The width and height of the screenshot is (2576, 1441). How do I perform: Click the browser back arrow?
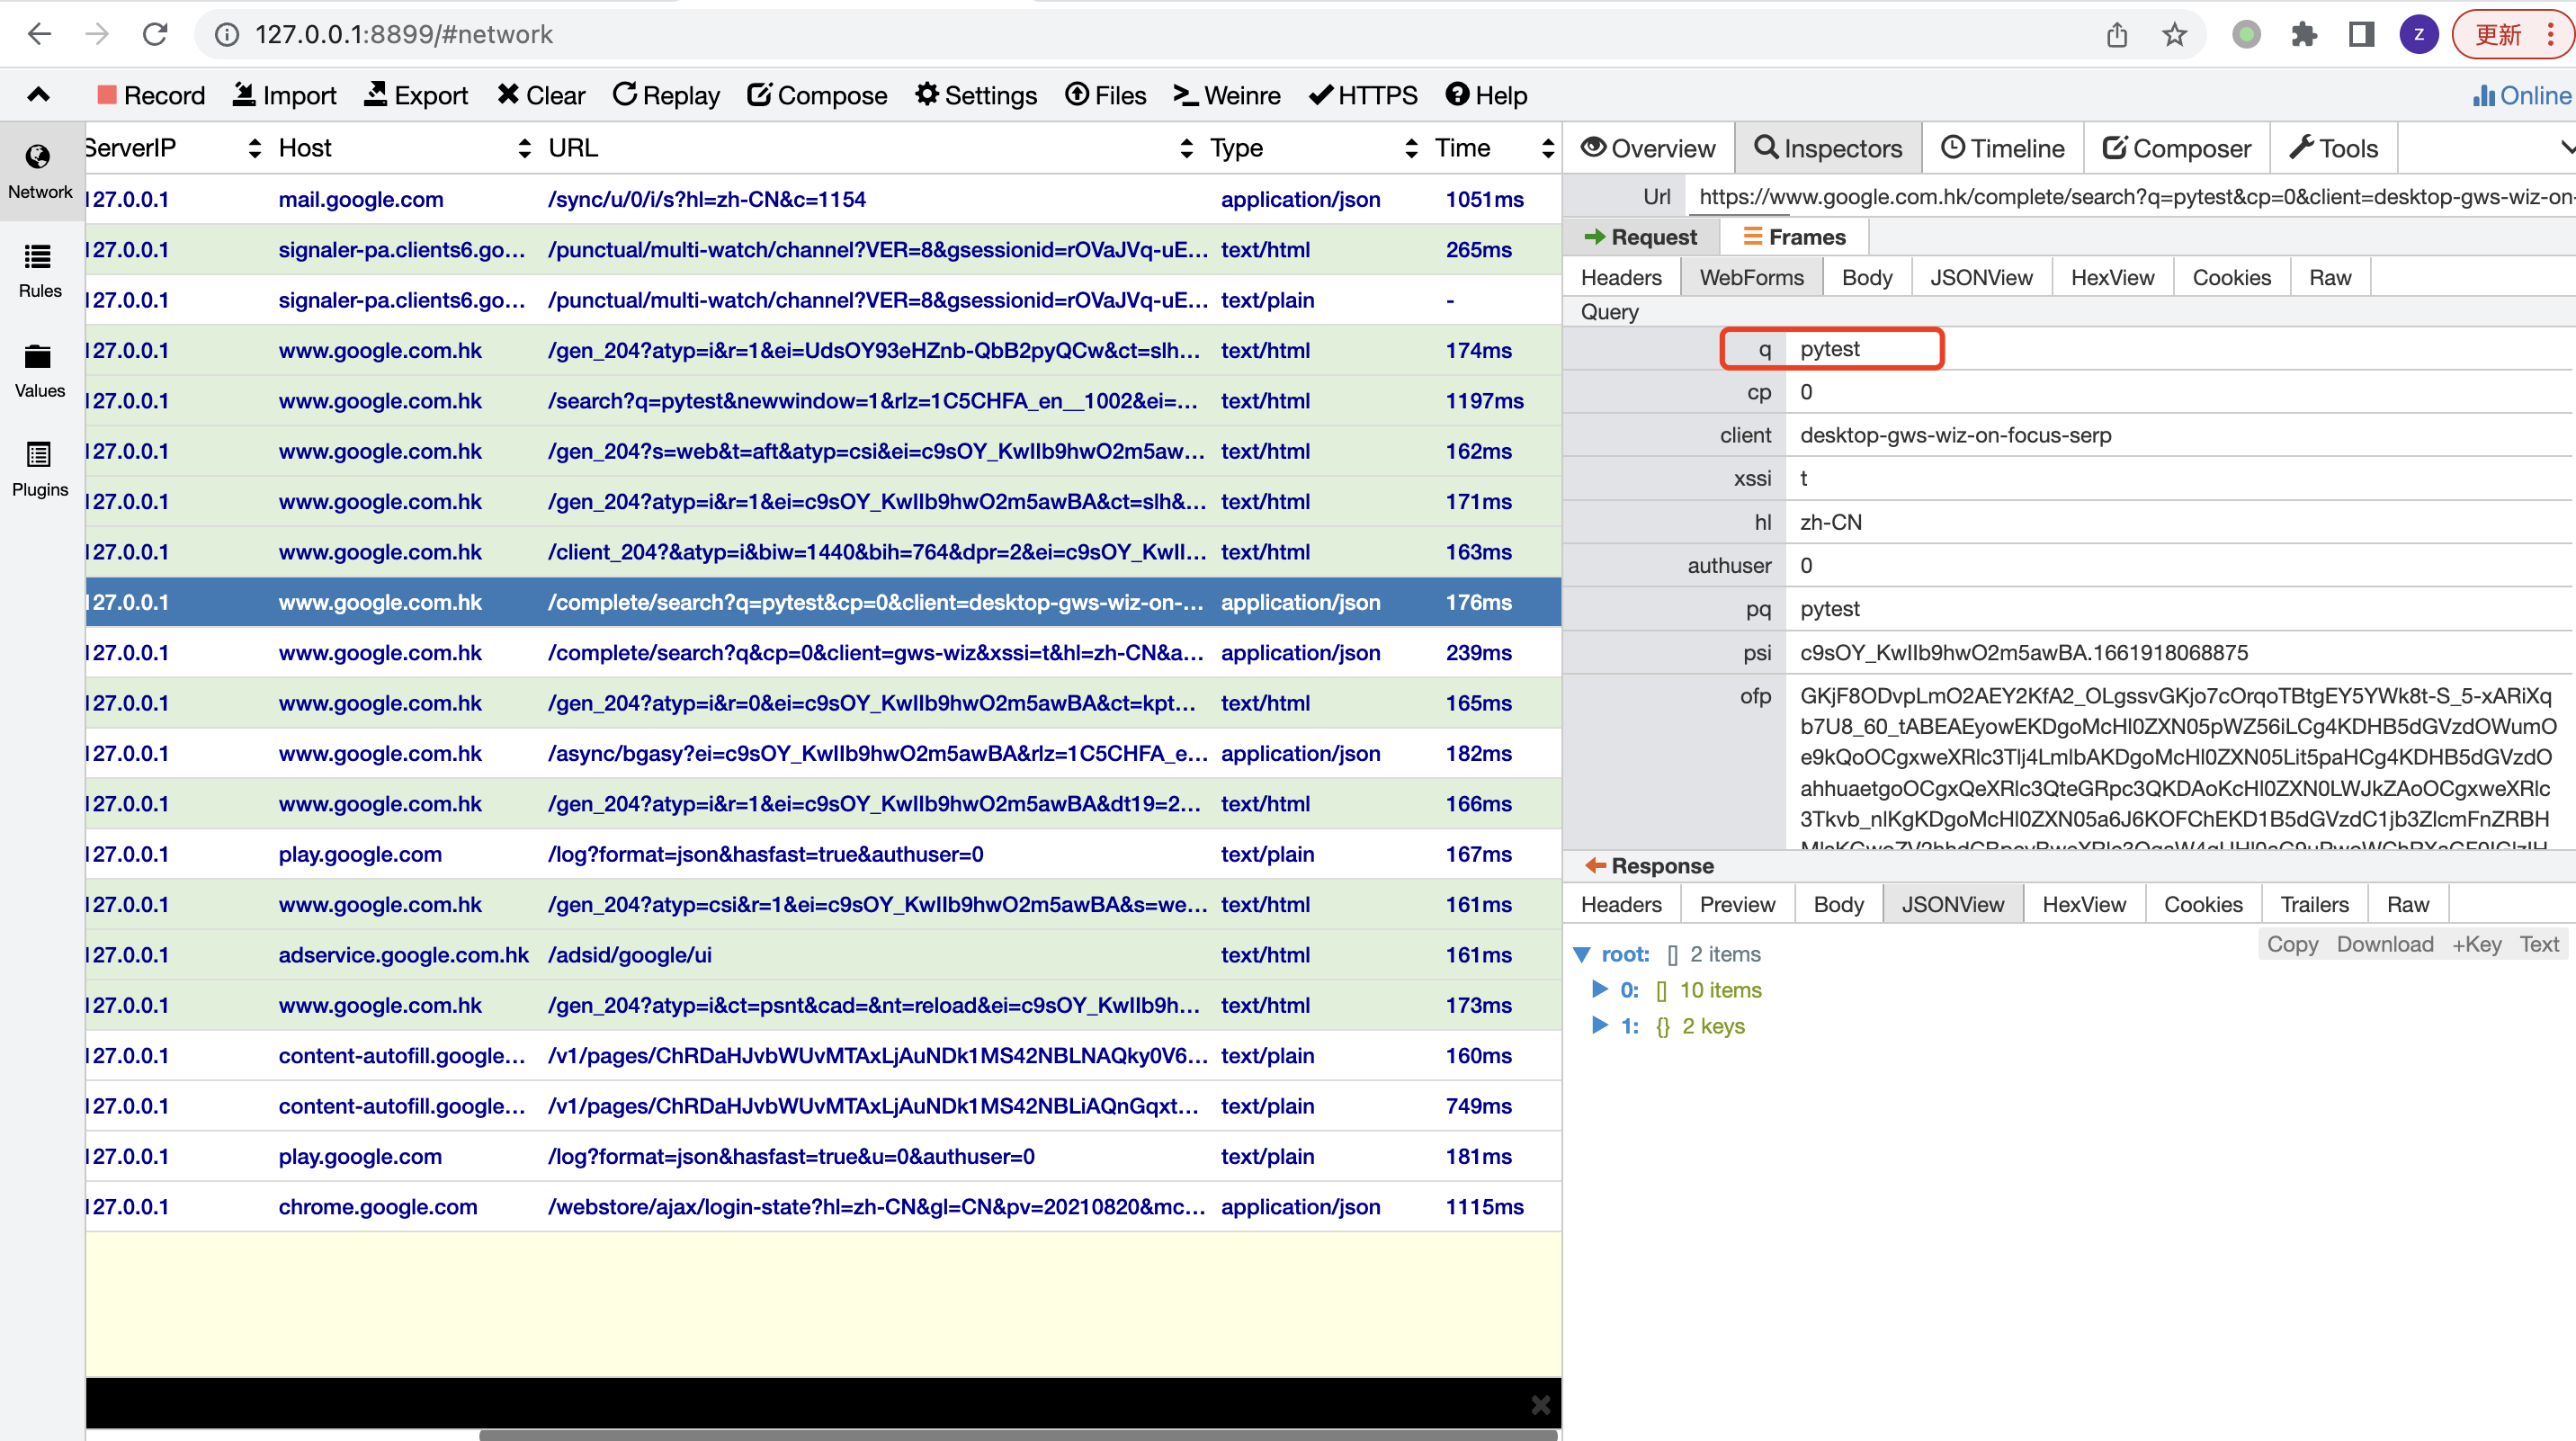(x=39, y=34)
